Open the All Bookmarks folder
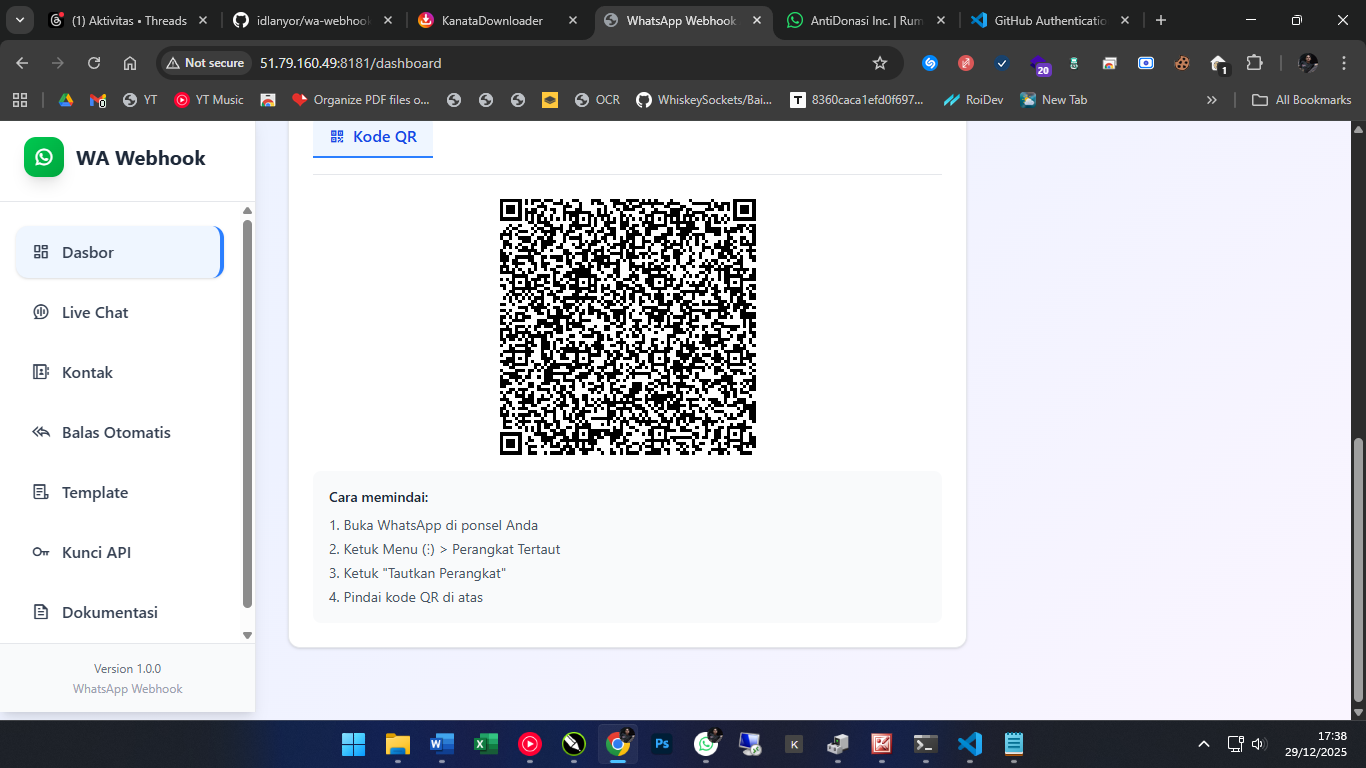The height and width of the screenshot is (768, 1366). (x=1302, y=100)
